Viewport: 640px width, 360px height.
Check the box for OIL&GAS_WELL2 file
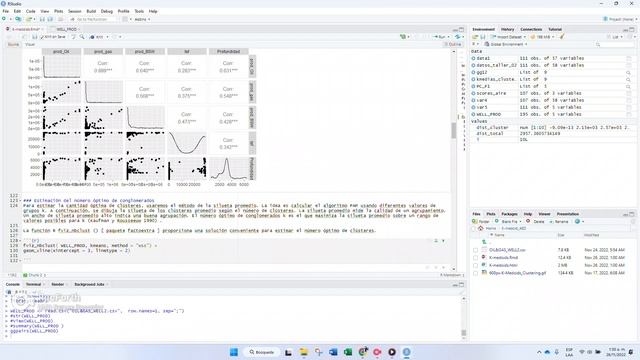[x=476, y=250]
